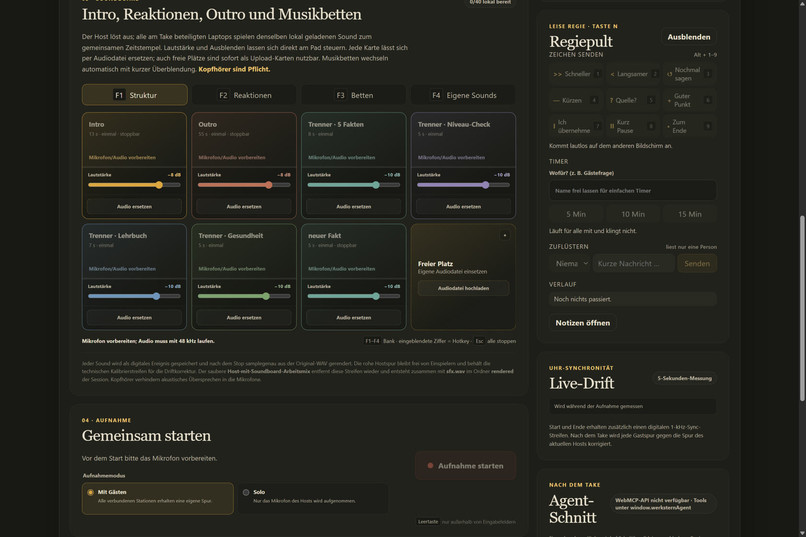Select Solo recording mode
The width and height of the screenshot is (806, 537).
click(312, 498)
